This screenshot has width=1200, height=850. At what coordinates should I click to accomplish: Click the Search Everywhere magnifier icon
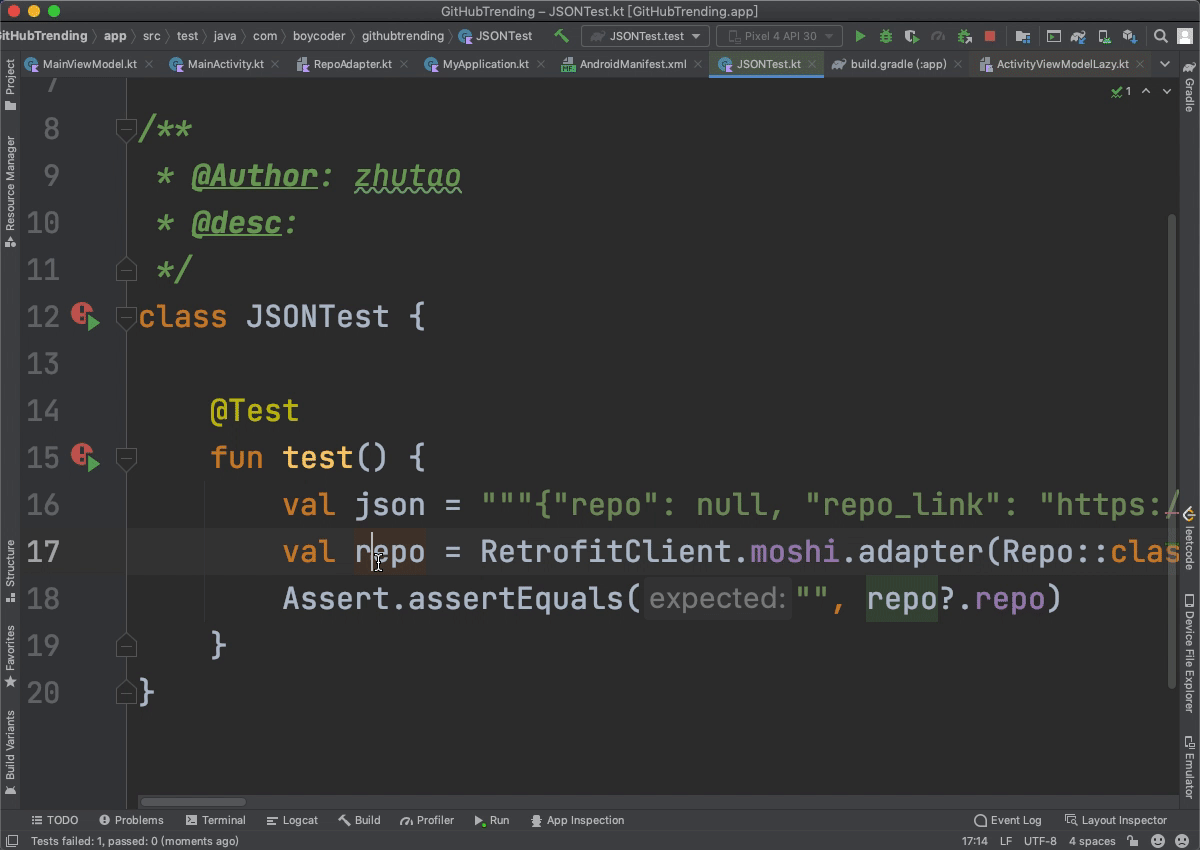pyautogui.click(x=1161, y=36)
